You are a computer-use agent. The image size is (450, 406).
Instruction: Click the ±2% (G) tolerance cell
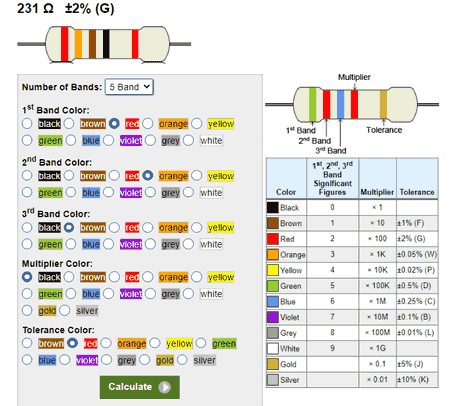click(x=417, y=239)
